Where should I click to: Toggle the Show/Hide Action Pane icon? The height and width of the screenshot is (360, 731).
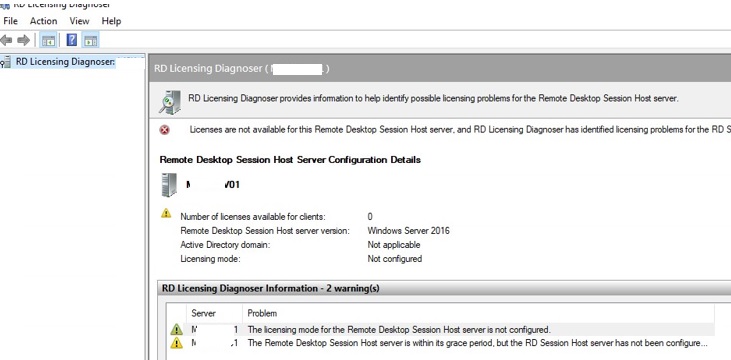click(x=90, y=41)
